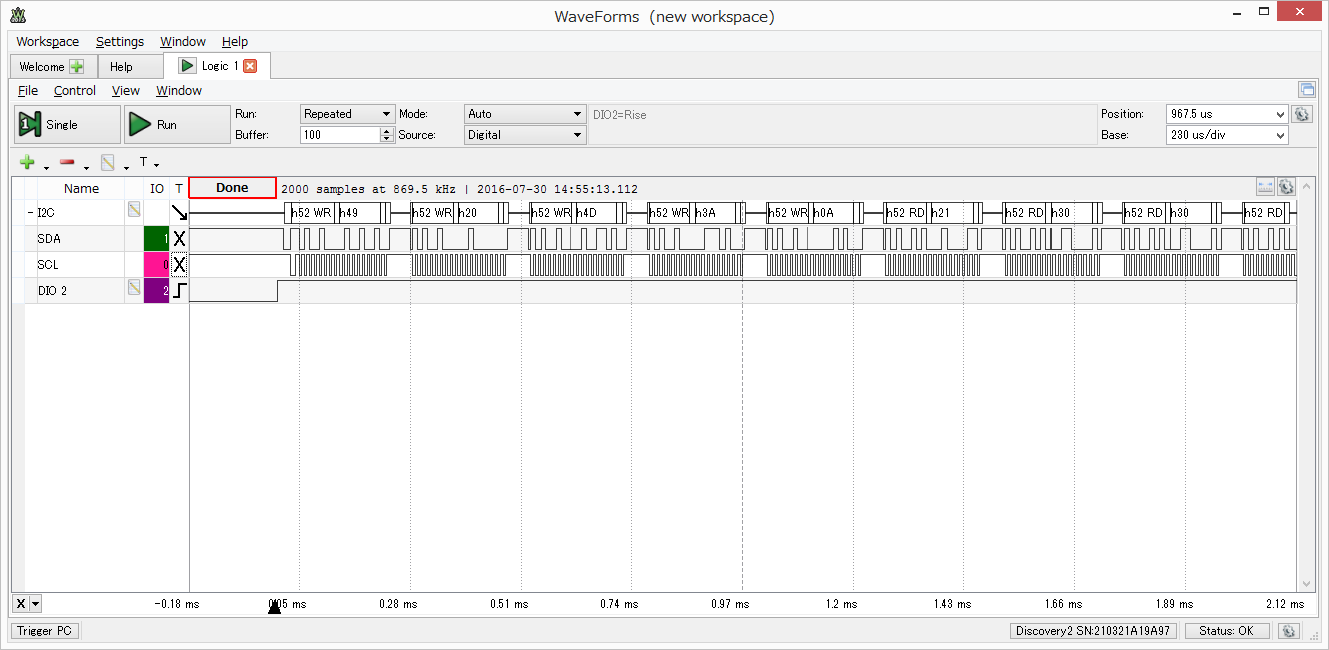The width and height of the screenshot is (1329, 650).
Task: Click the DIO 2 purple color swatch
Action: [x=157, y=290]
